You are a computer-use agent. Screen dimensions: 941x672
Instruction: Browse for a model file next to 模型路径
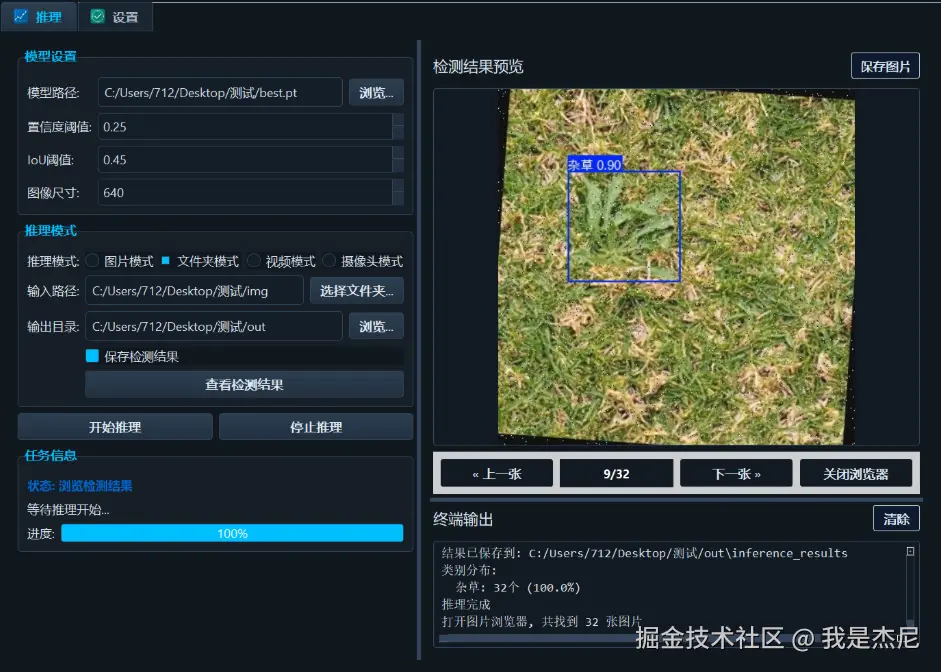(x=376, y=92)
